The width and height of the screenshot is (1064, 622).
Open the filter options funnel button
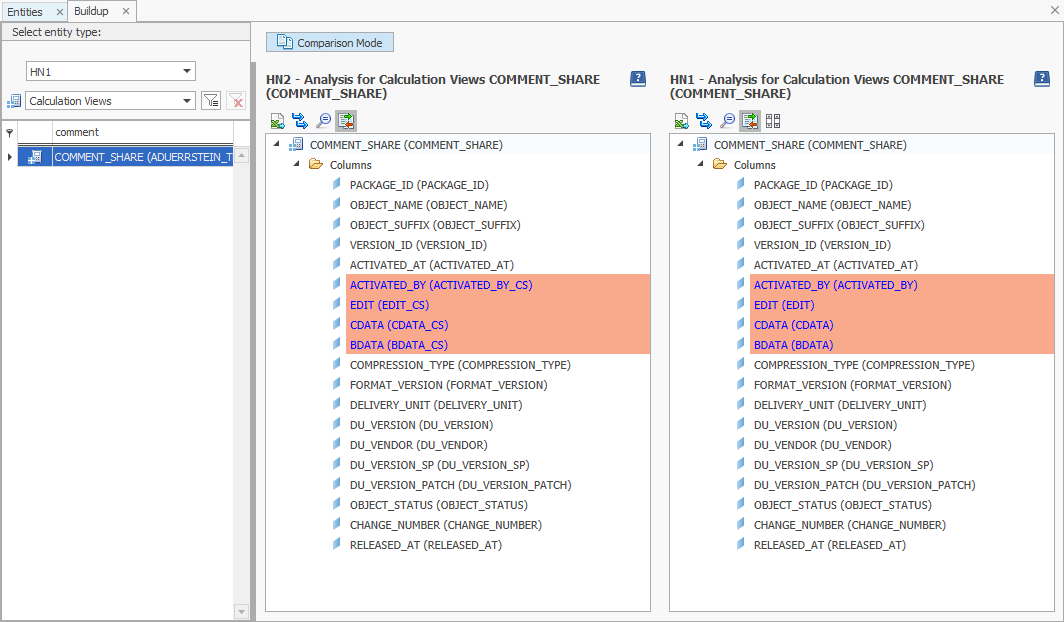pyautogui.click(x=211, y=101)
